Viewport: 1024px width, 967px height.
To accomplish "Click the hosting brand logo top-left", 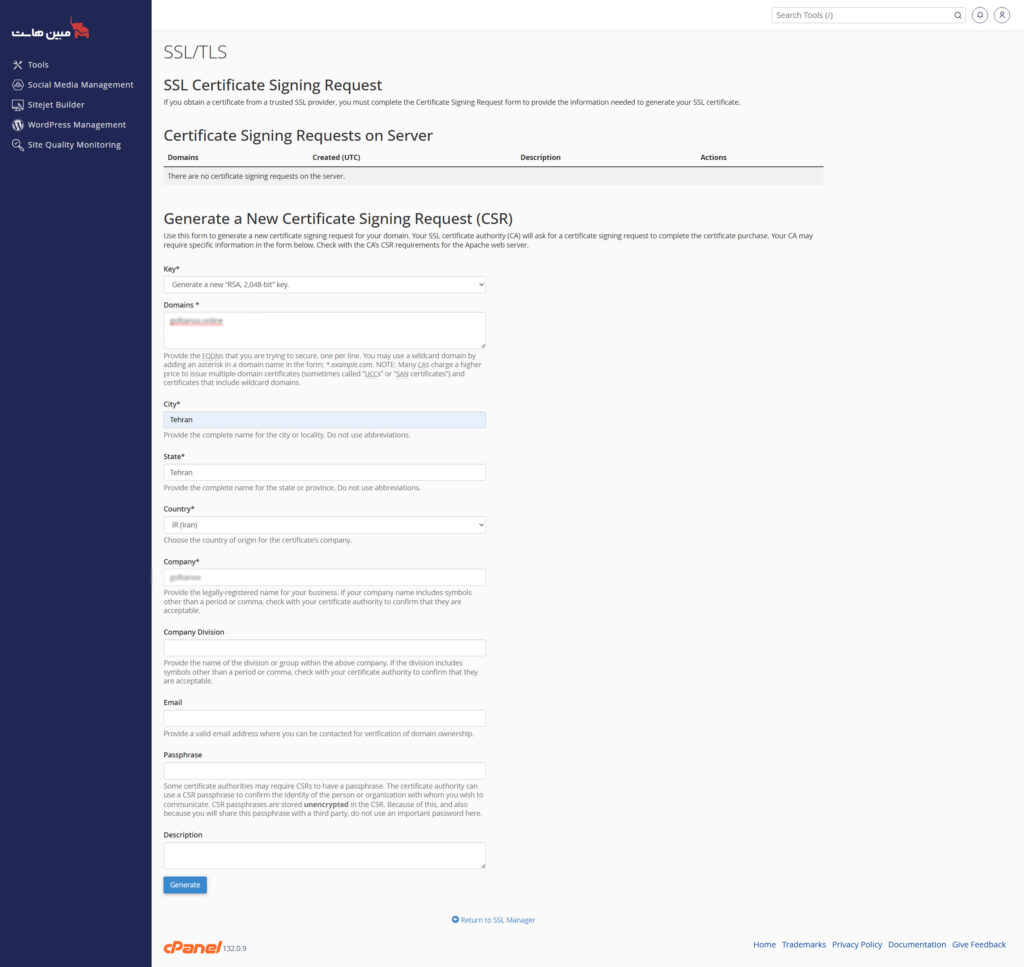I will click(x=51, y=30).
